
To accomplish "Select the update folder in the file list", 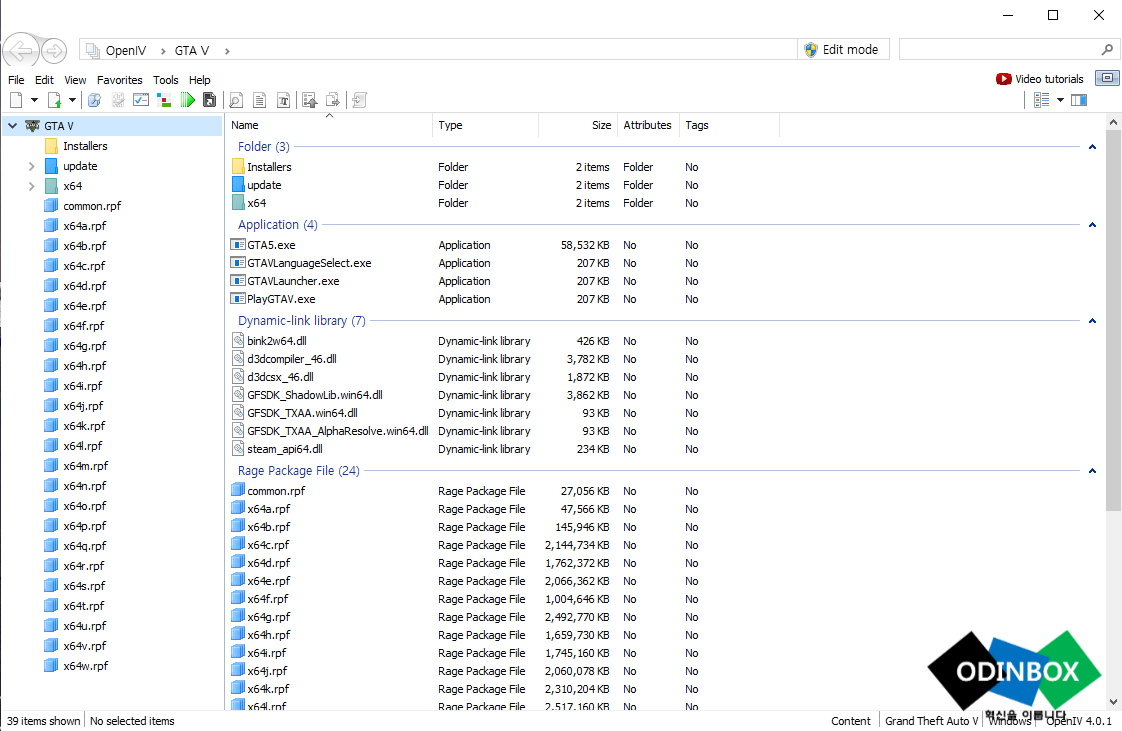I will (x=264, y=185).
